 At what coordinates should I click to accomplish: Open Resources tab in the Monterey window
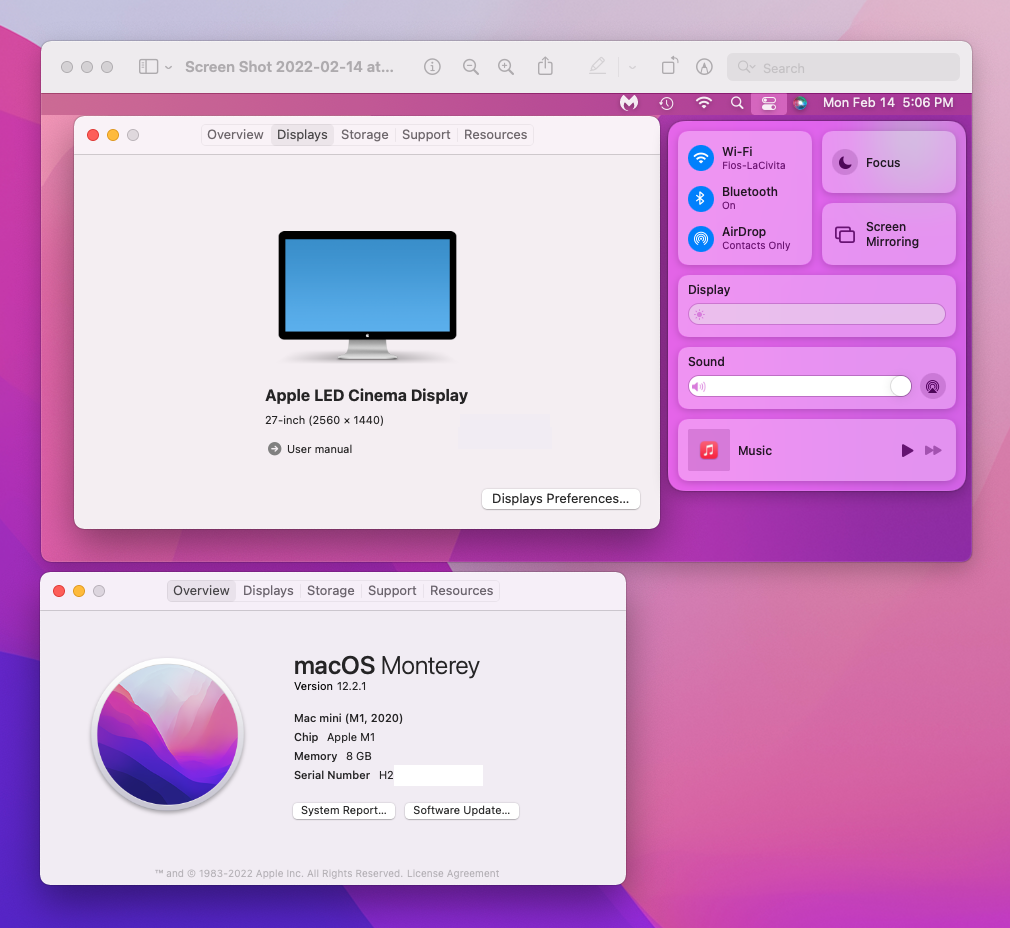(x=461, y=591)
